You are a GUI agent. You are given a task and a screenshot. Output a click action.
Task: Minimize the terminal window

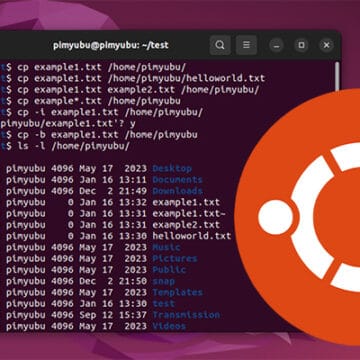click(x=276, y=45)
